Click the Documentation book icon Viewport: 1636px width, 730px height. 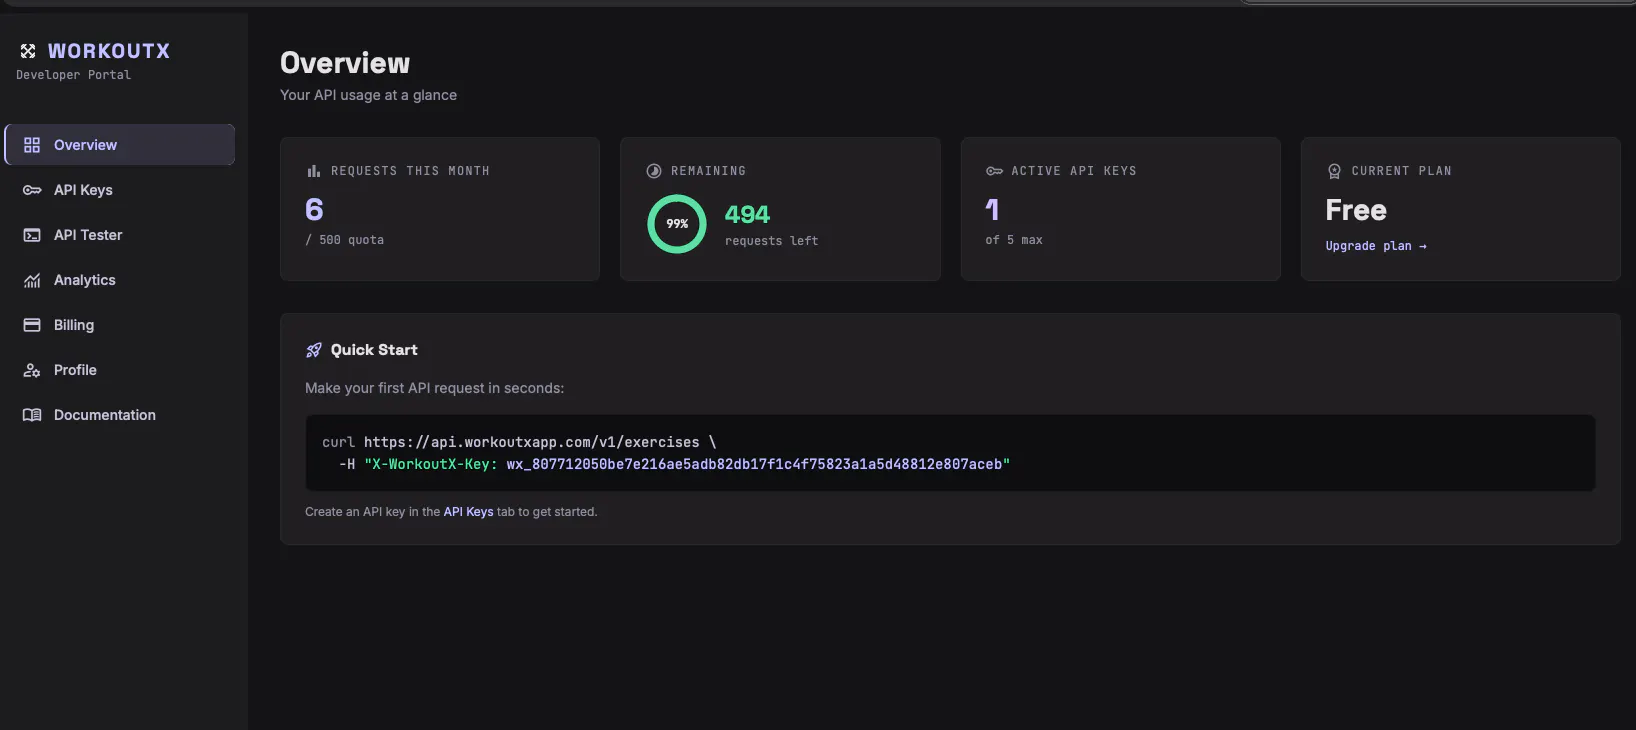coord(32,415)
